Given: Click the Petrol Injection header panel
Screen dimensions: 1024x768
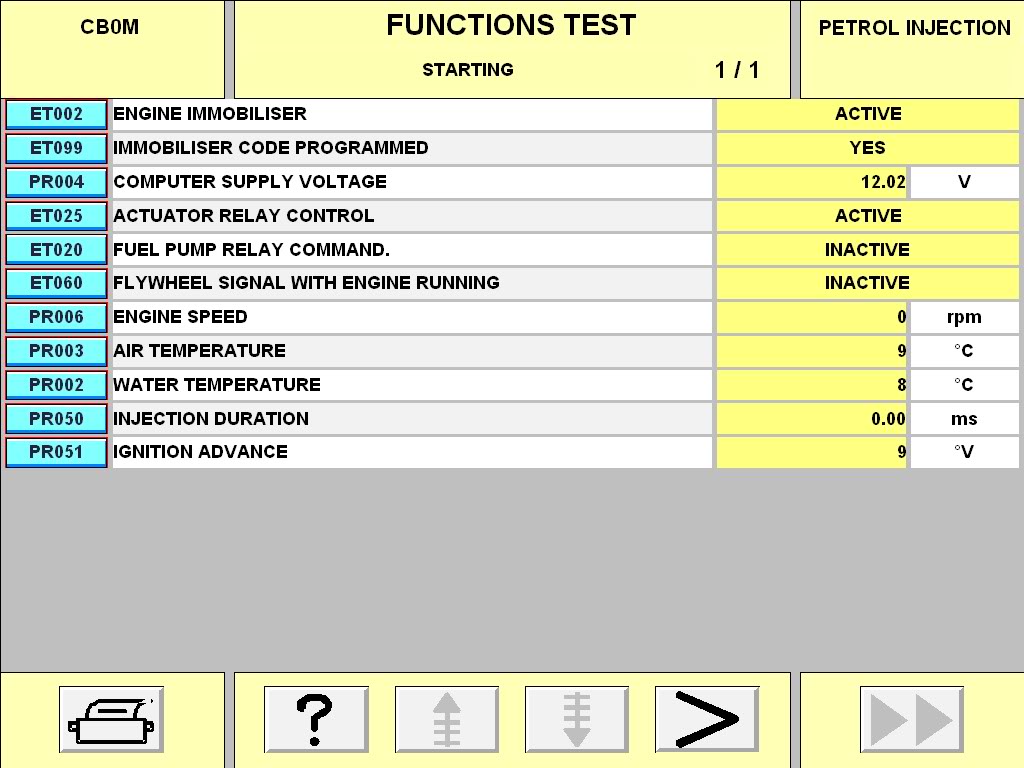Looking at the screenshot, I should coord(914,48).
